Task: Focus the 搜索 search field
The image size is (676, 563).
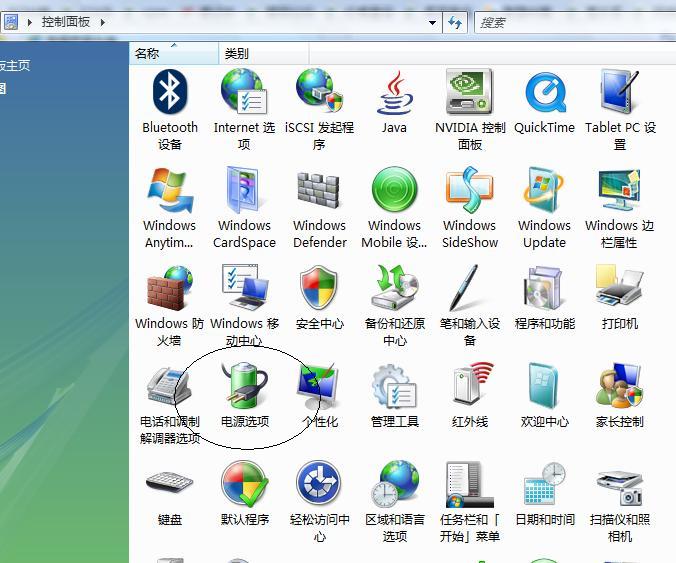Action: pos(575,22)
